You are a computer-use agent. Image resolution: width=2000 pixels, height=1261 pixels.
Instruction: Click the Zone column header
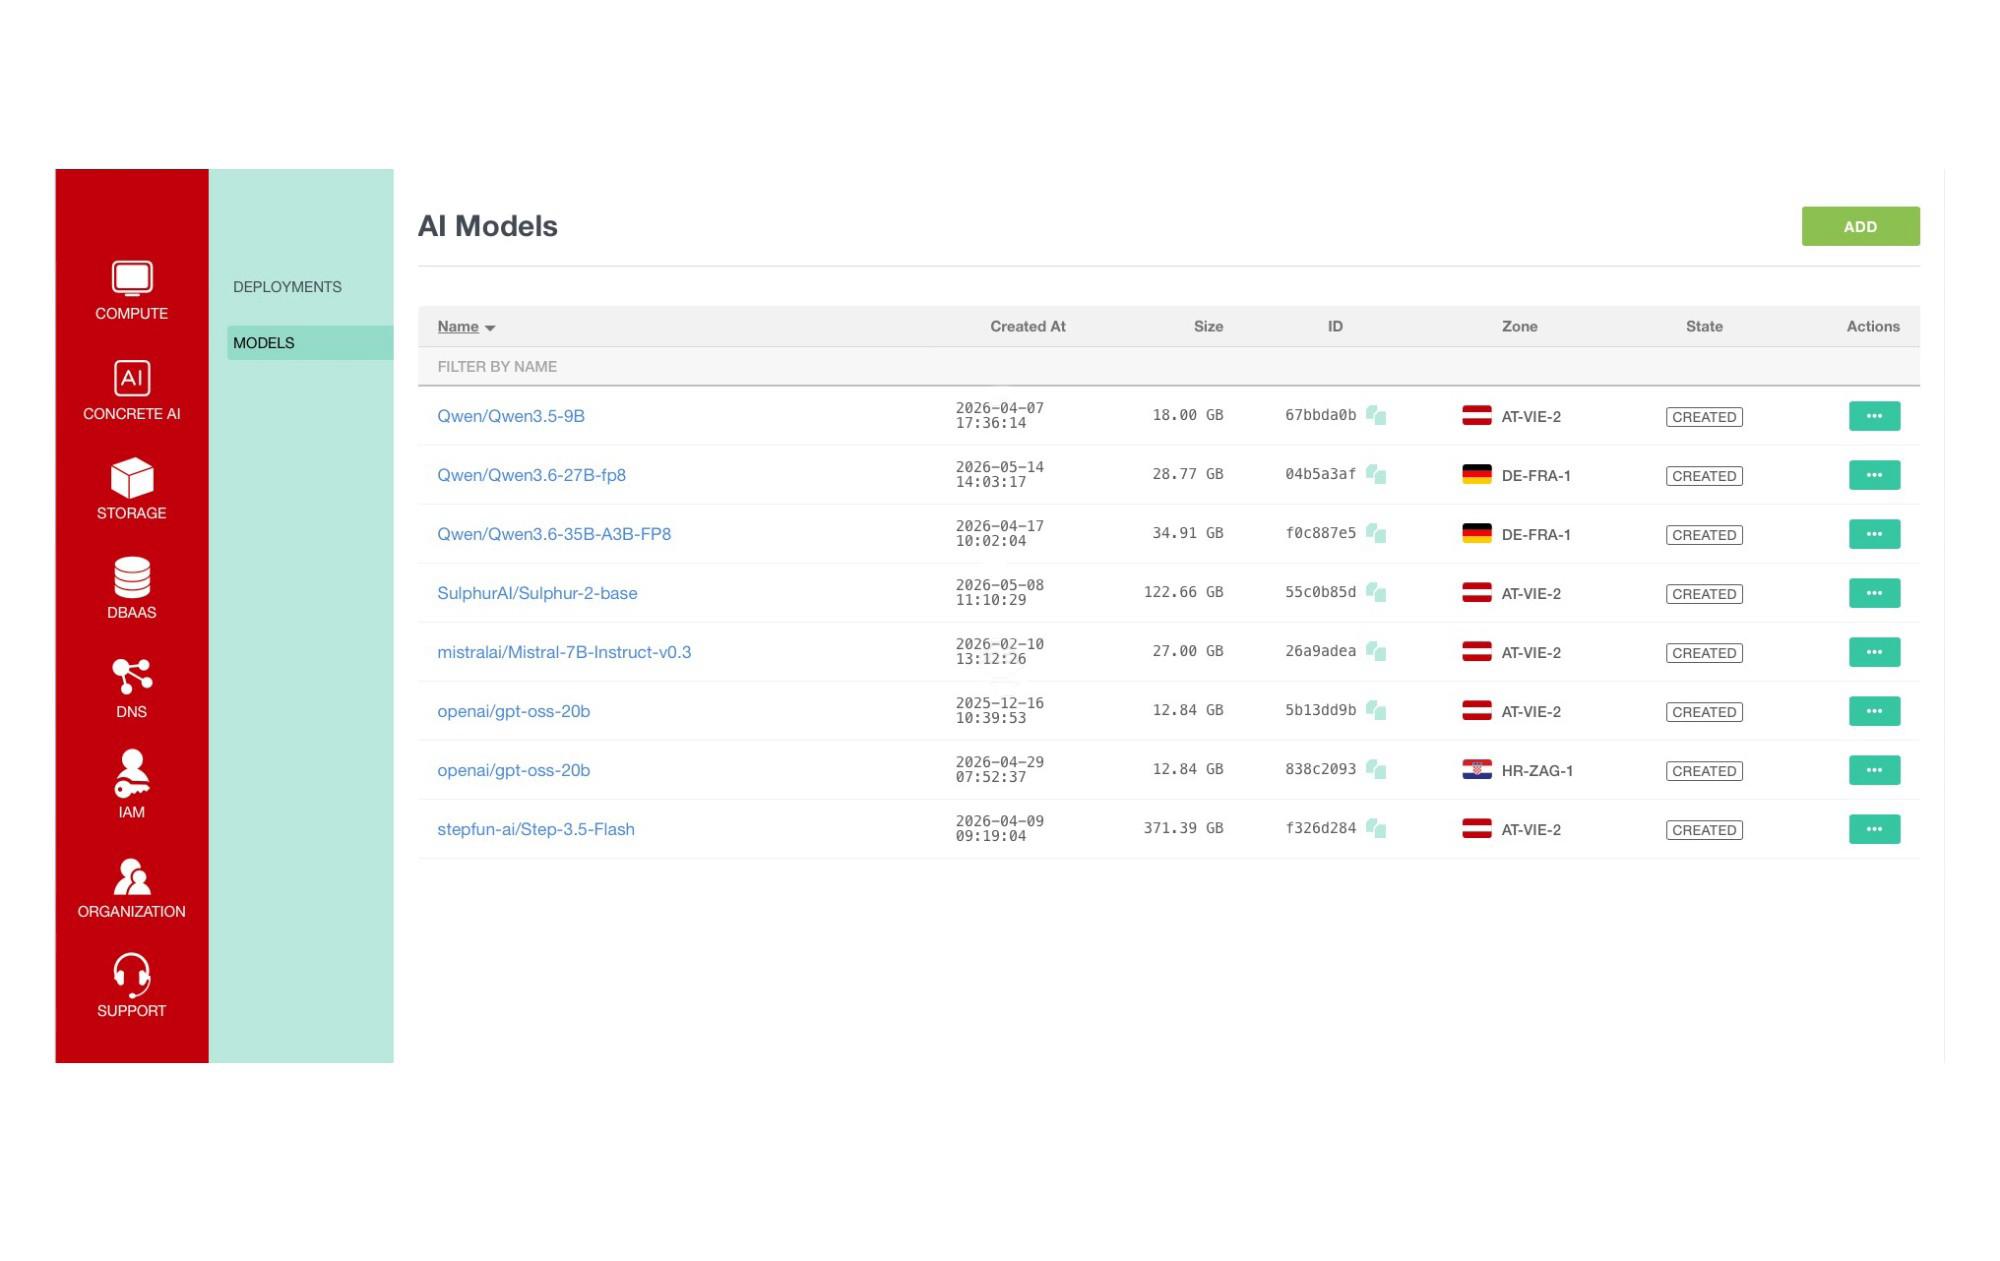point(1519,327)
